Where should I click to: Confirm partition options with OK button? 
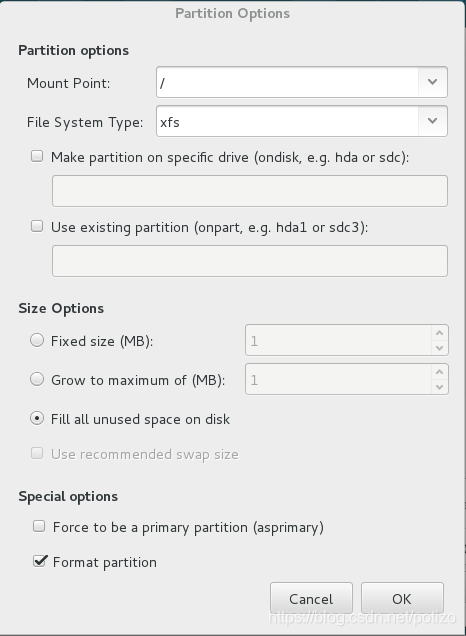point(402,599)
